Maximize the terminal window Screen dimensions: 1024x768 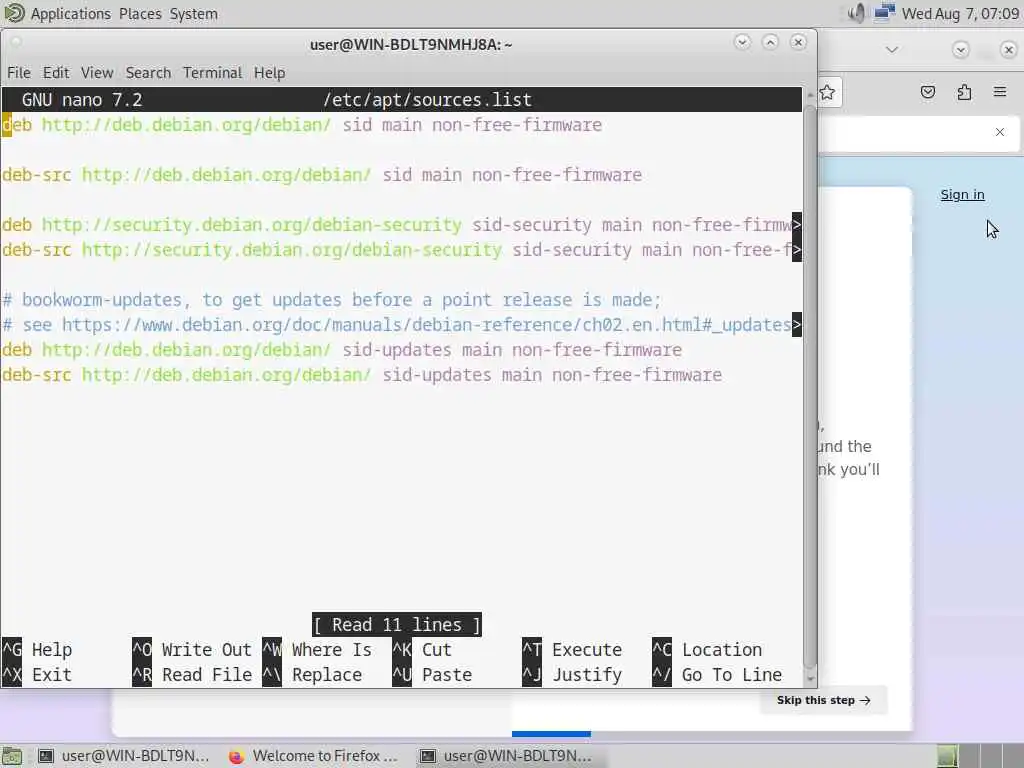pyautogui.click(x=770, y=42)
